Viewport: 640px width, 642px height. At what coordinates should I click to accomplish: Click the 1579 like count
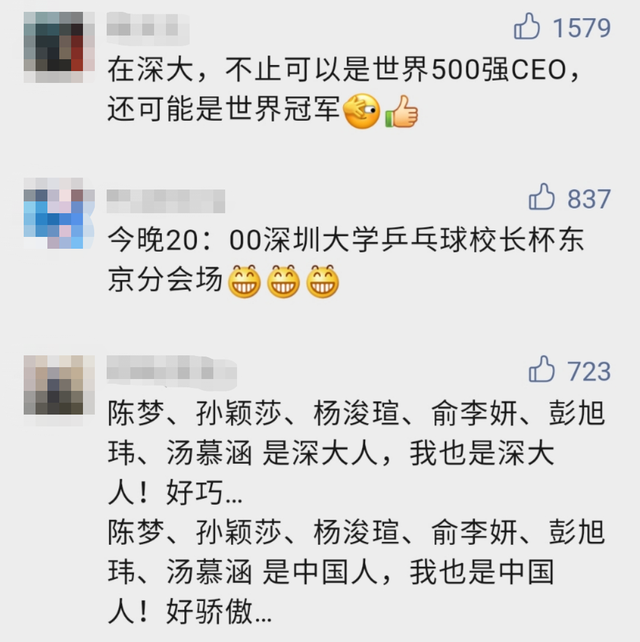click(582, 28)
